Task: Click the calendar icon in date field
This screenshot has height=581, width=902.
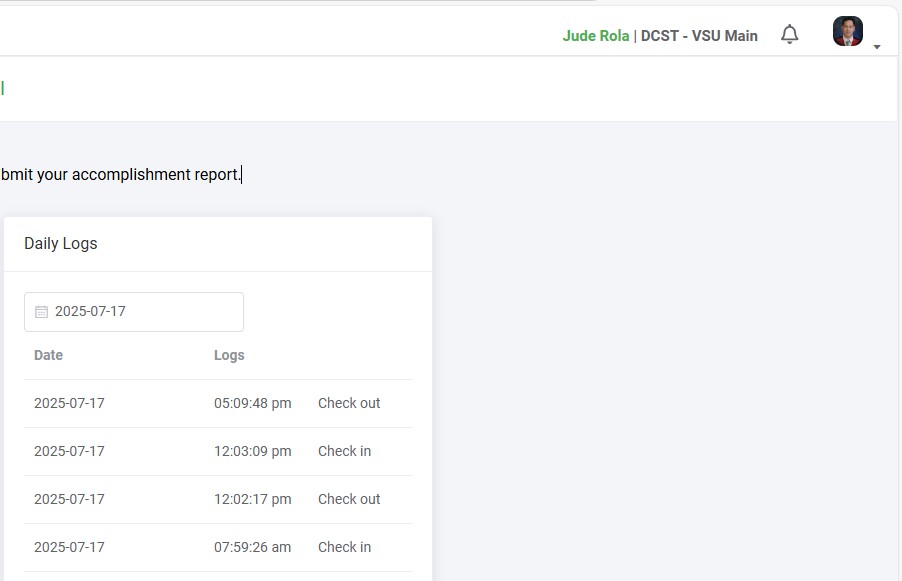Action: tap(41, 312)
